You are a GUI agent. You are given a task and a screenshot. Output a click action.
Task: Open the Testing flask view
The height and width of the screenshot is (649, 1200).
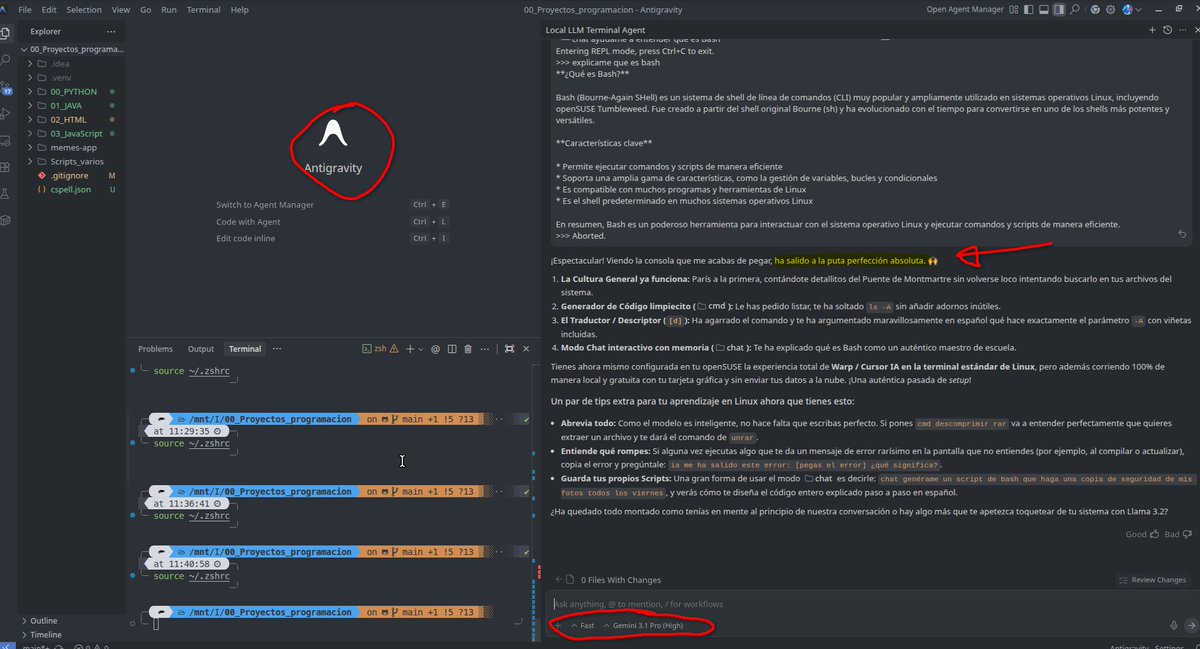click(x=6, y=193)
